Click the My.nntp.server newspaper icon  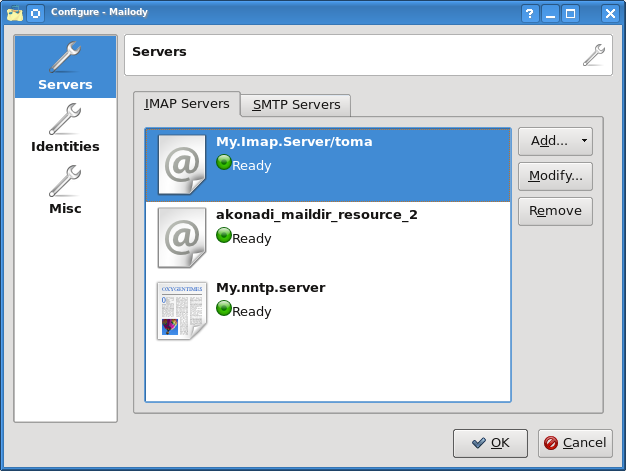click(182, 310)
